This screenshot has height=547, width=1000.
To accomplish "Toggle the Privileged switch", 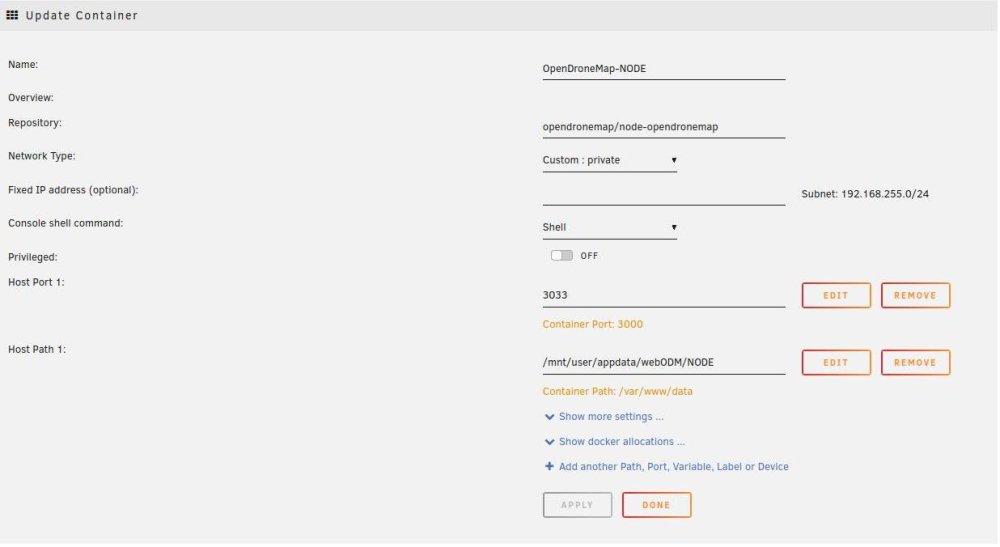I will 561,256.
